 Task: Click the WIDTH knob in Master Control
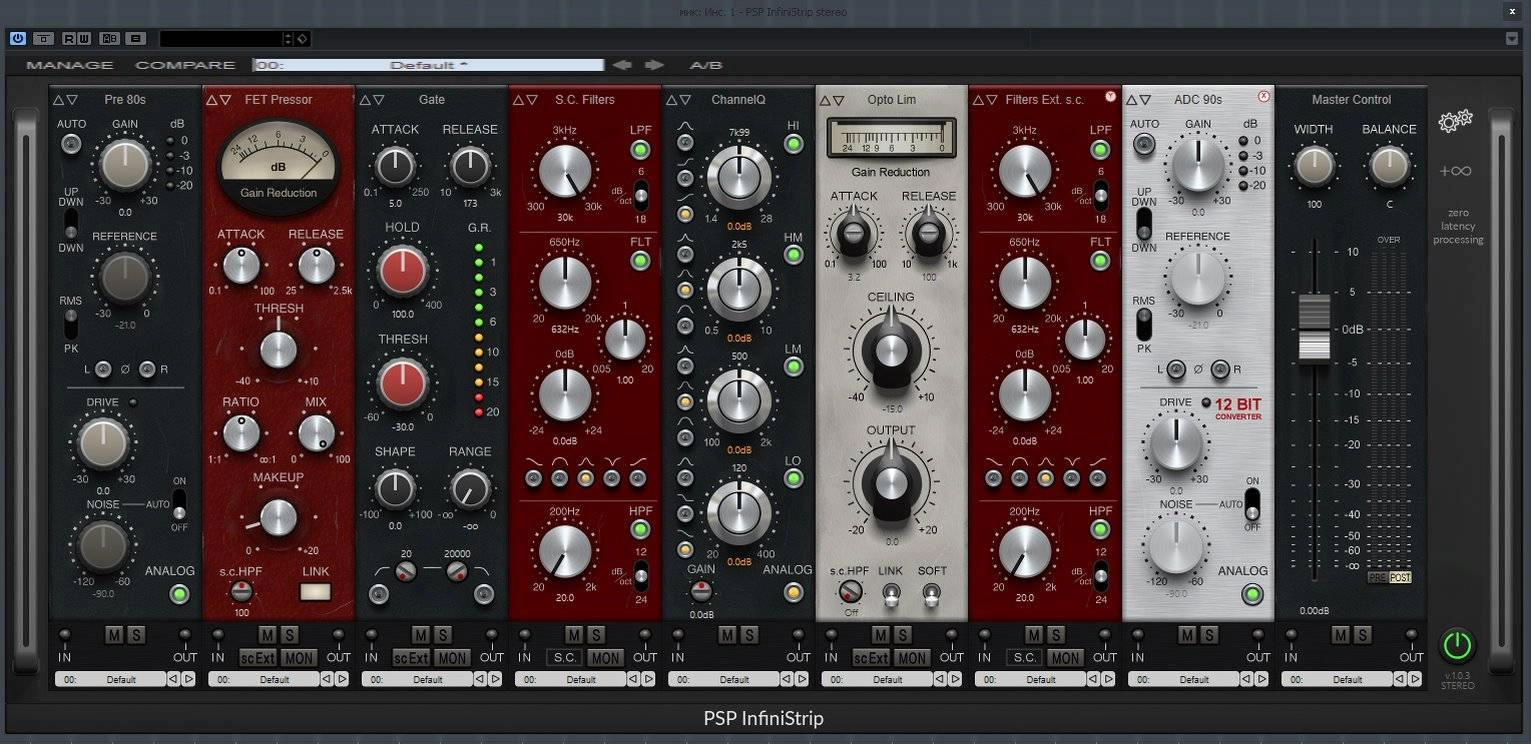[1314, 166]
